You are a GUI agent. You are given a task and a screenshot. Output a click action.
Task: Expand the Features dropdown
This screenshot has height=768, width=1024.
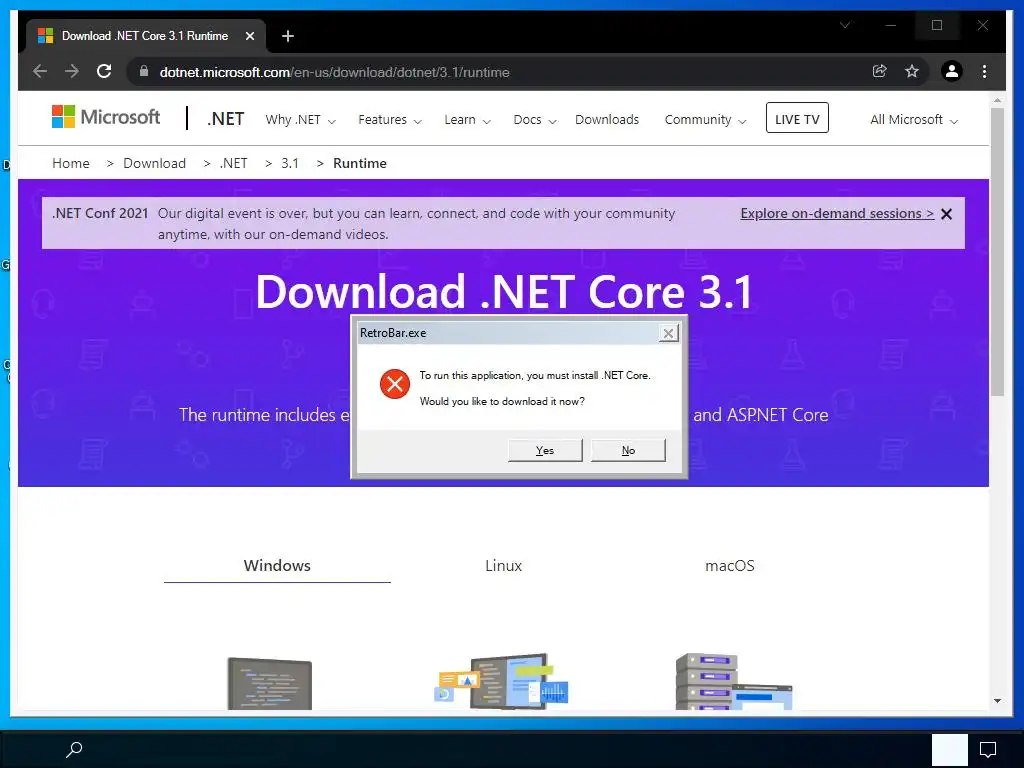(390, 120)
